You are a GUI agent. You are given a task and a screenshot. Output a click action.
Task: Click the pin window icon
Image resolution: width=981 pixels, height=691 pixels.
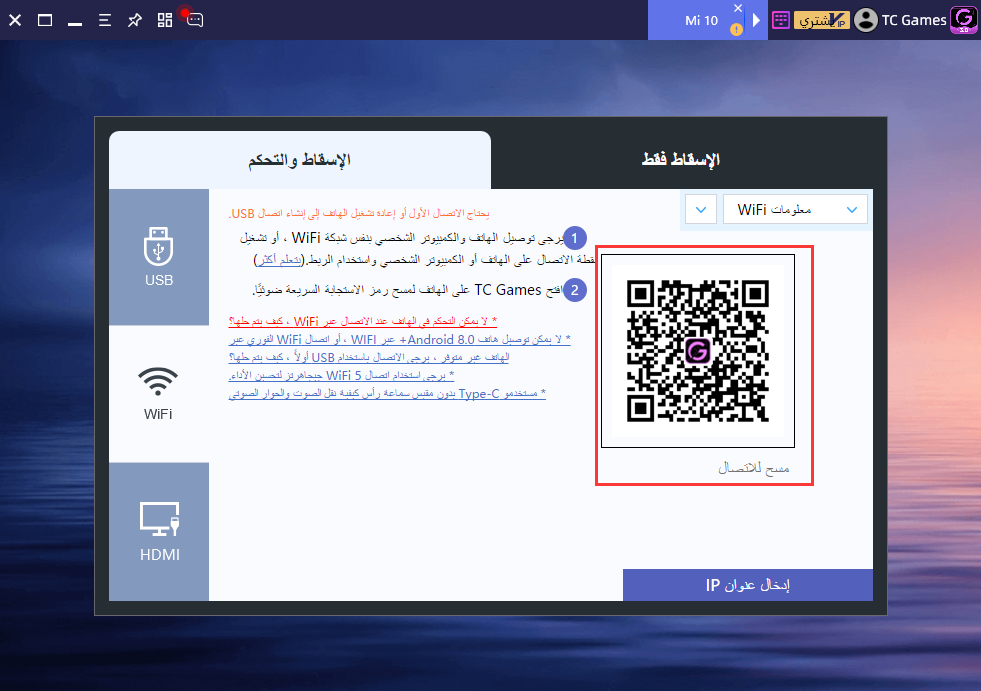[x=135, y=20]
